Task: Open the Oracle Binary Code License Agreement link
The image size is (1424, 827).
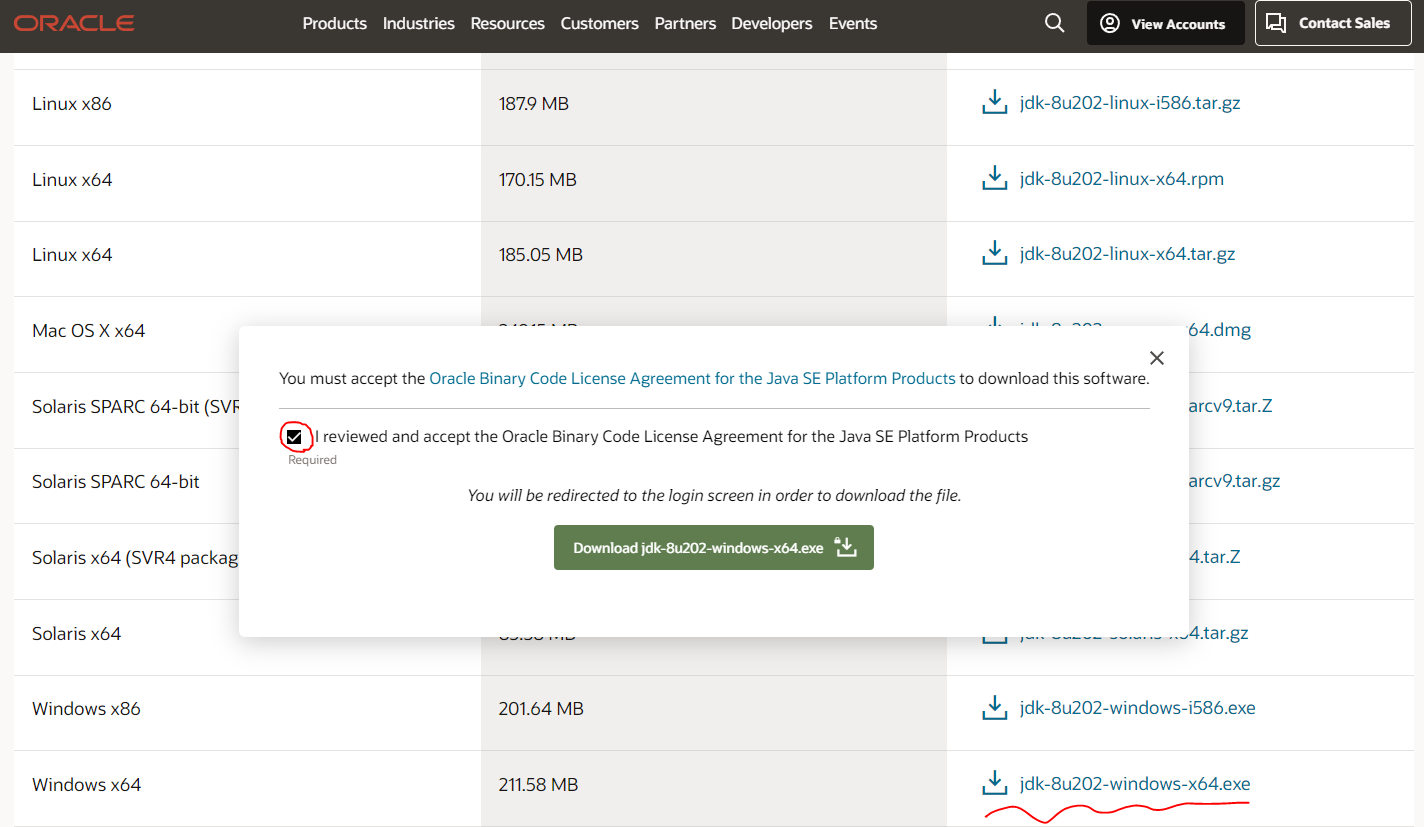Action: 692,379
